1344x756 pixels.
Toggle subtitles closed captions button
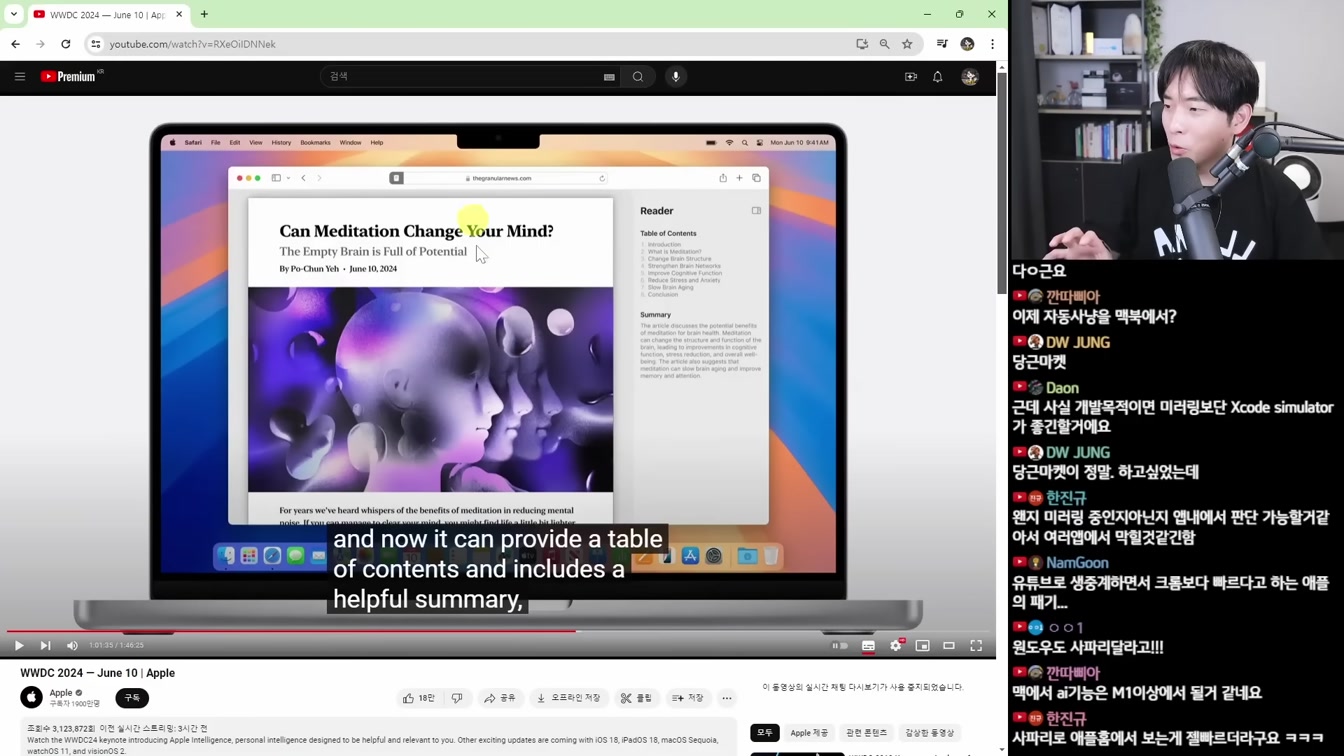[x=868, y=646]
